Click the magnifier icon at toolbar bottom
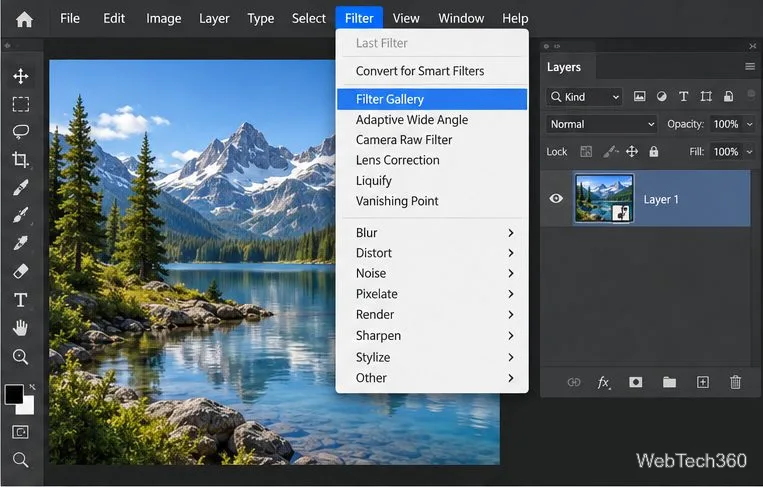Screen dimensions: 763x487 coord(20,460)
